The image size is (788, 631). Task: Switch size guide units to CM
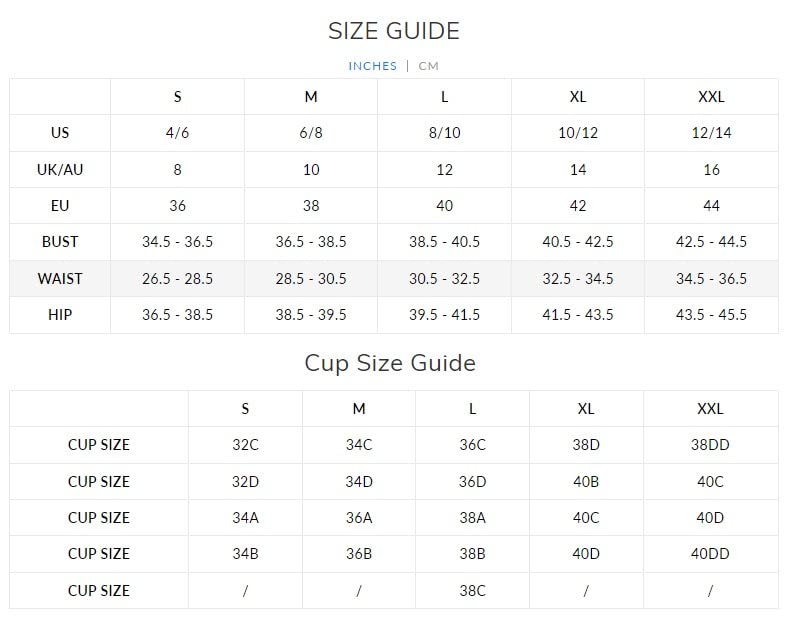428,66
